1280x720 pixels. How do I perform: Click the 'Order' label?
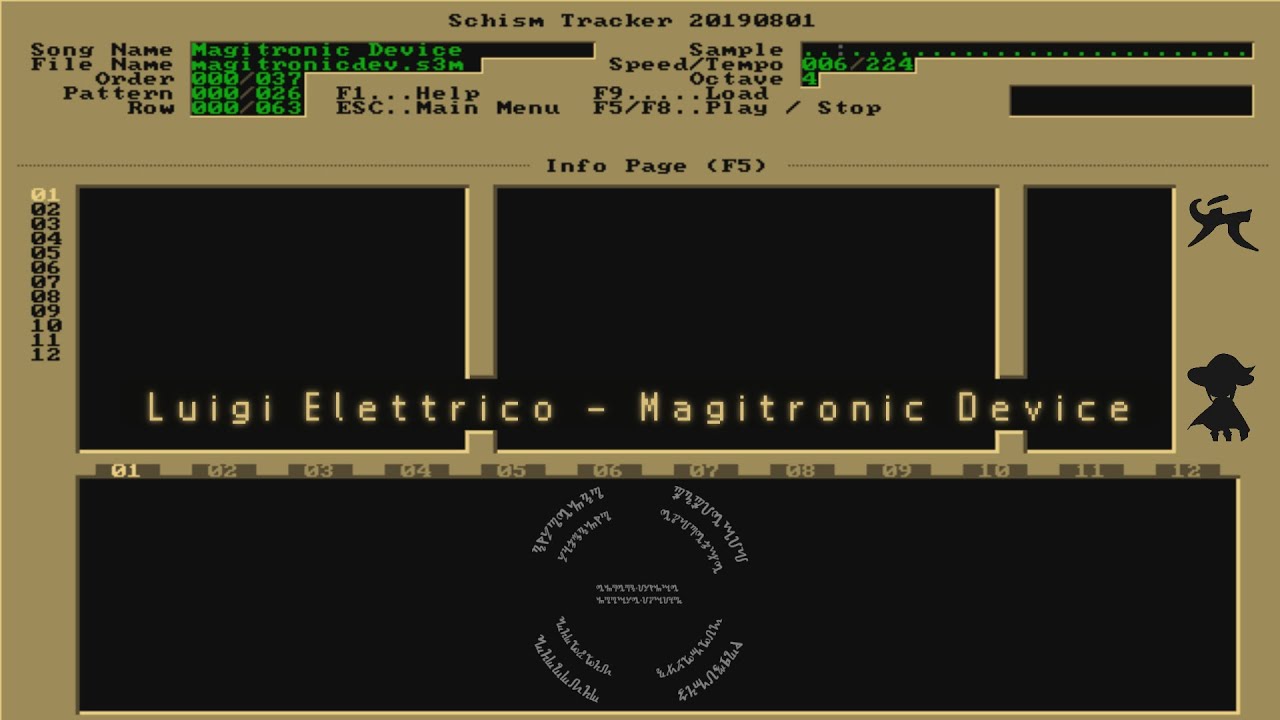(134, 79)
